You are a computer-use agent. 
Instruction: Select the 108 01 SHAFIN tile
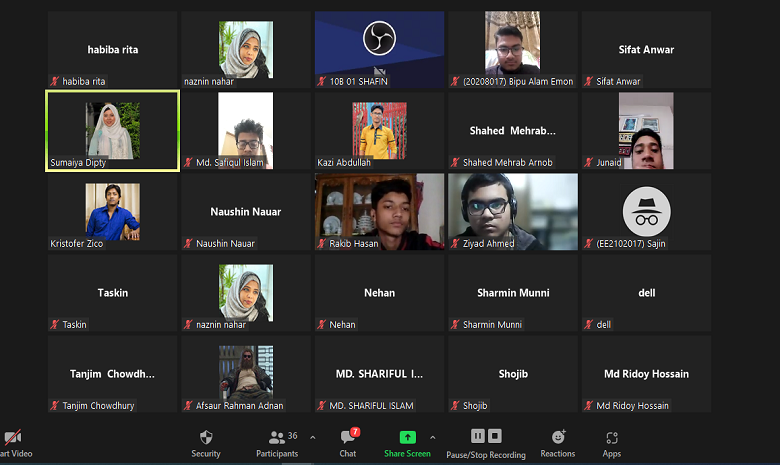click(x=380, y=48)
